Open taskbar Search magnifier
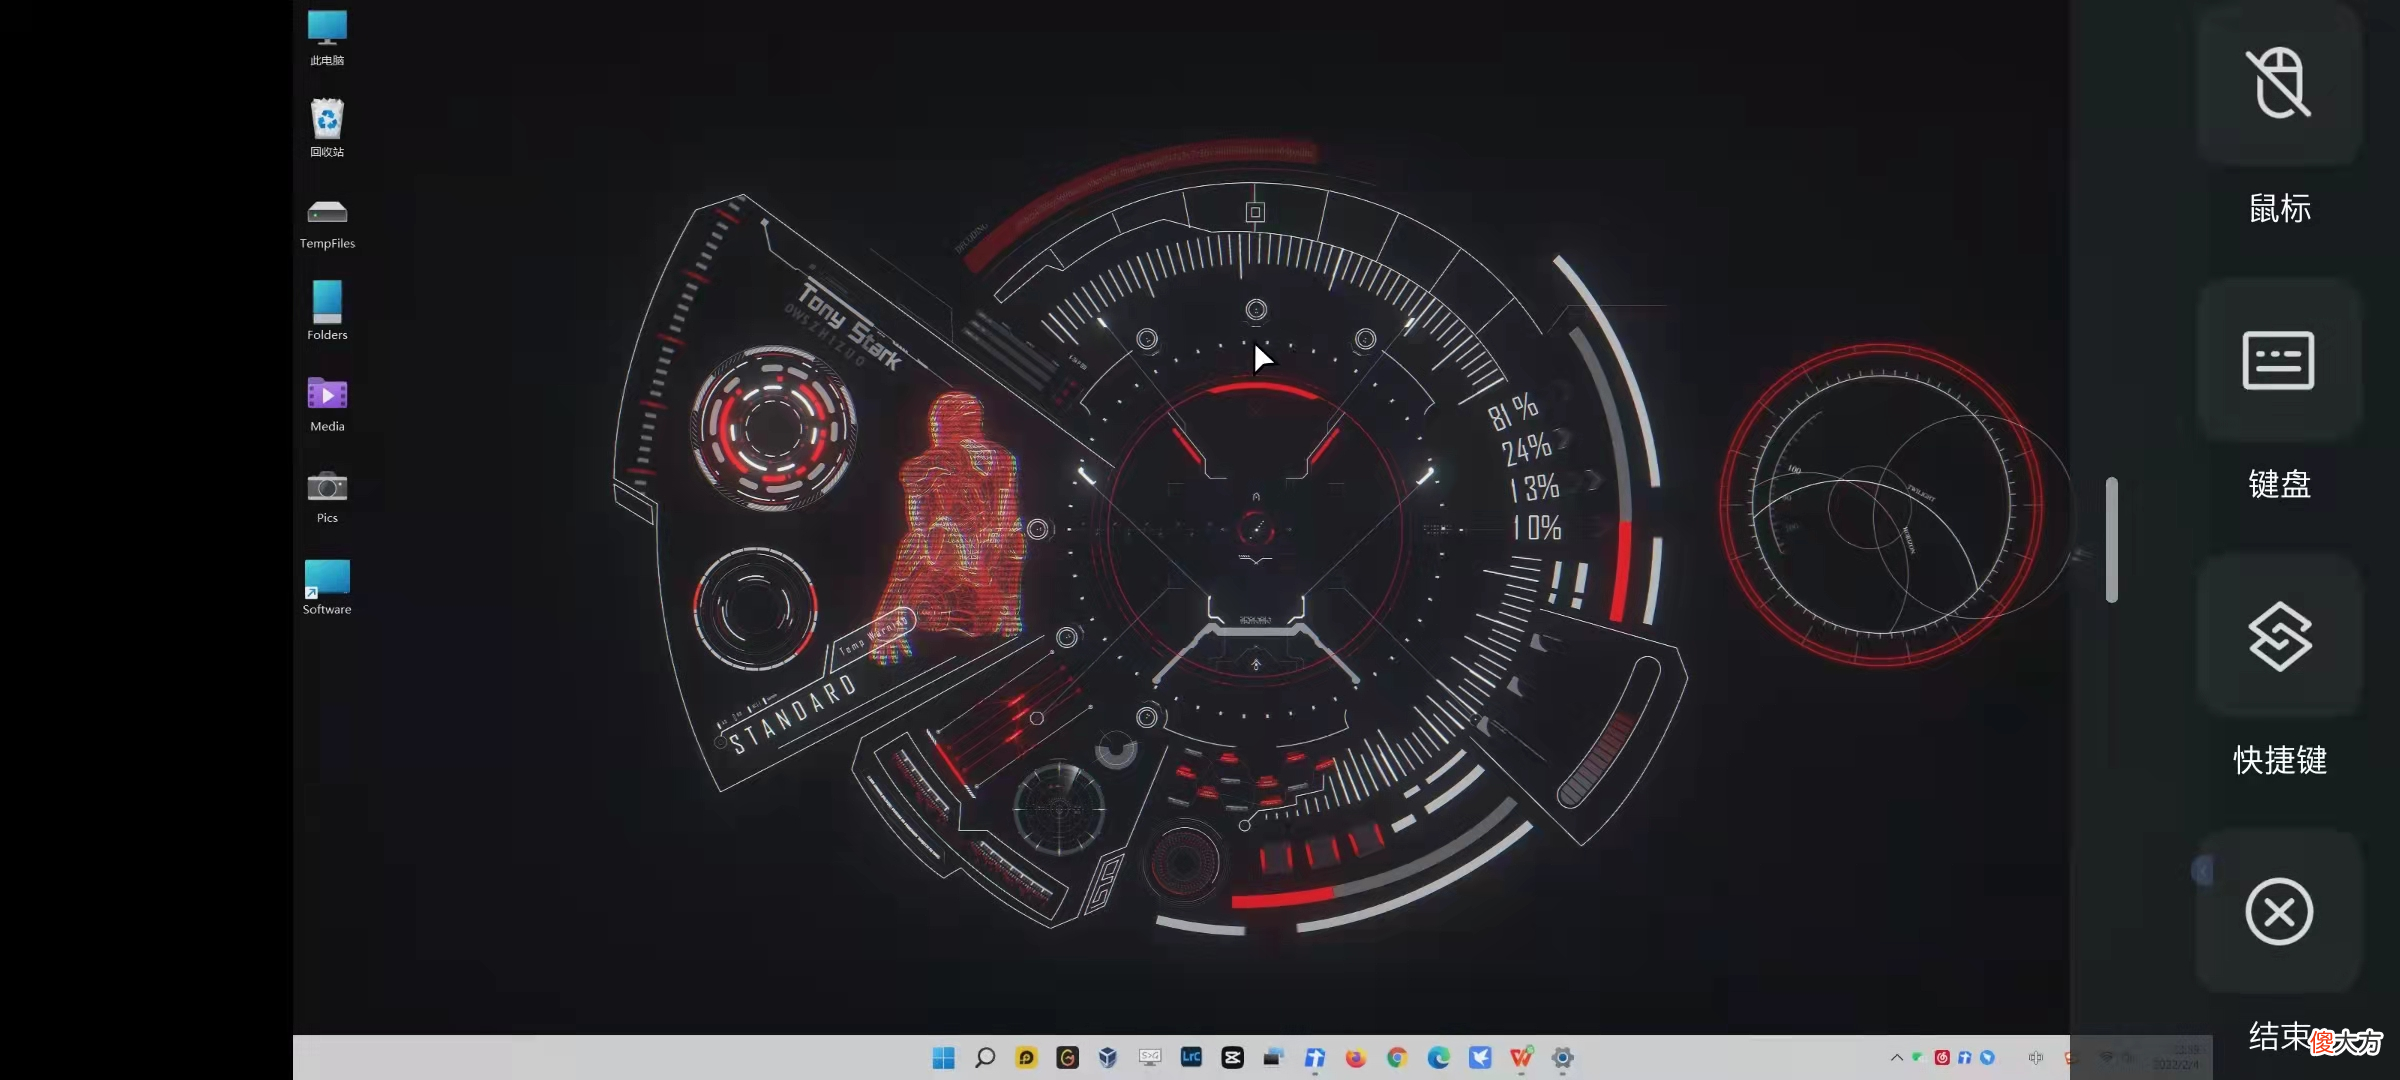This screenshot has height=1080, width=2400. pos(985,1058)
